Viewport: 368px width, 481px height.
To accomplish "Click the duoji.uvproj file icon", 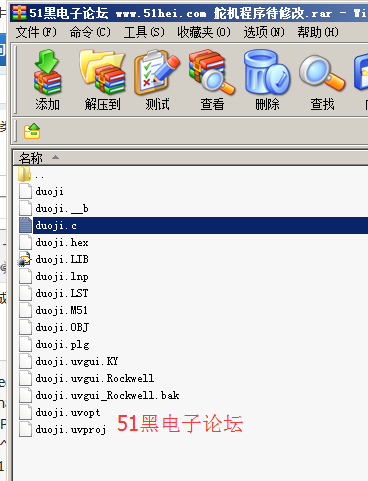I will [x=25, y=429].
